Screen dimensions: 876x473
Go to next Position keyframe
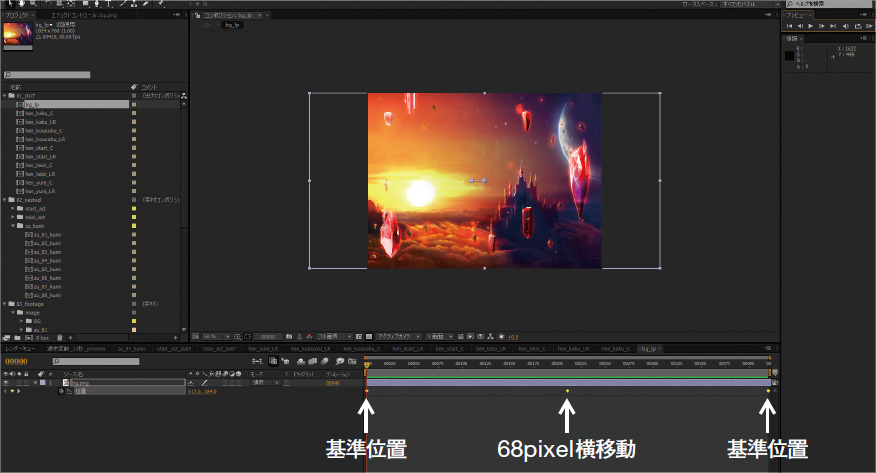18,391
